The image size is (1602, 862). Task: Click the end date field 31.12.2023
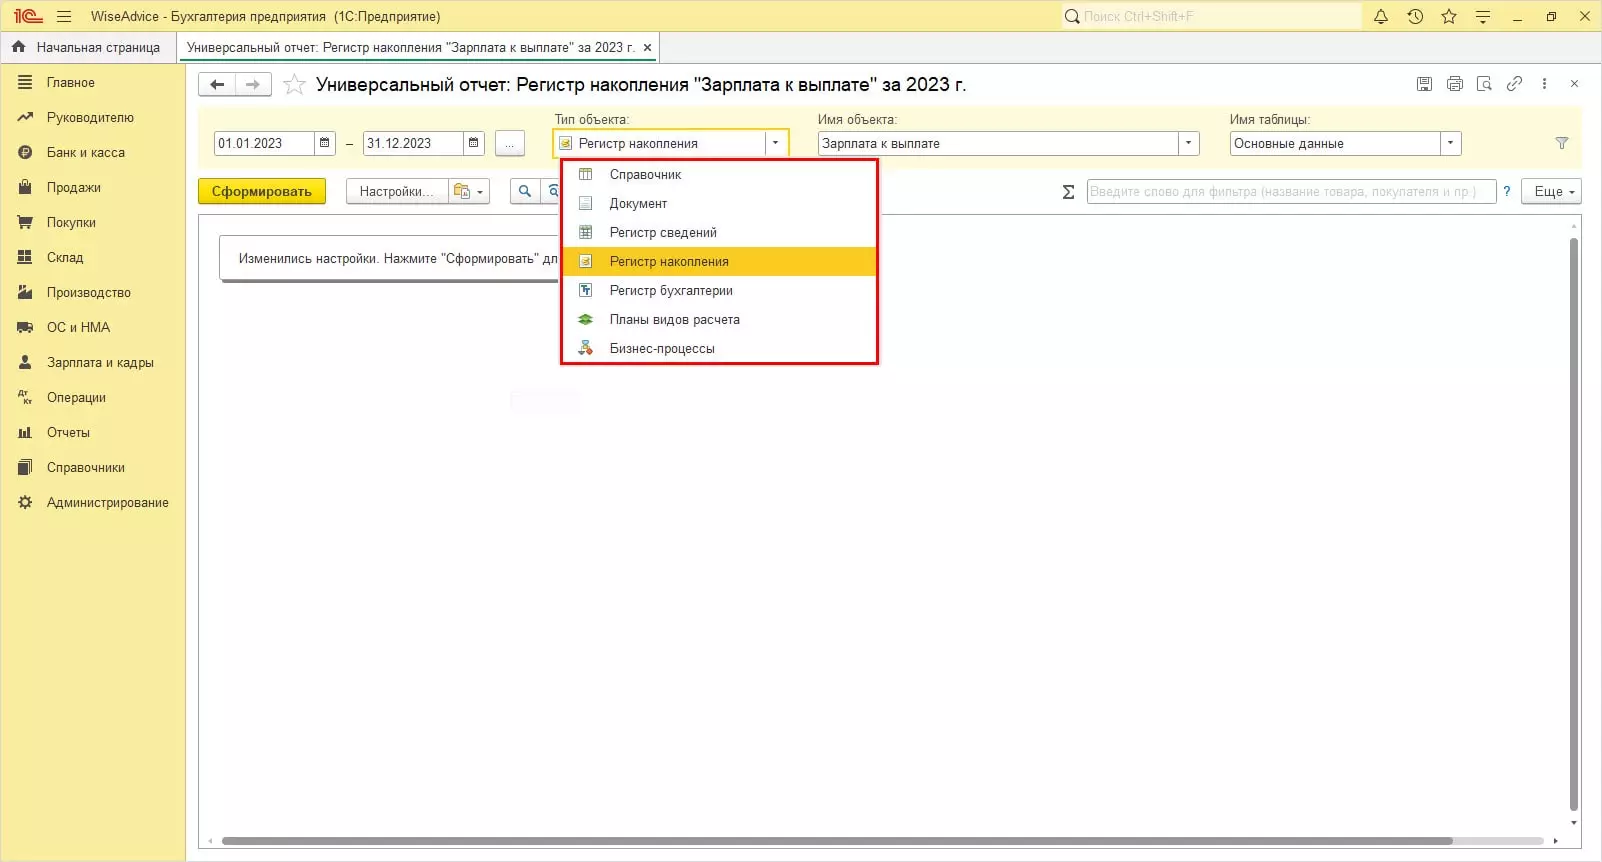[413, 143]
